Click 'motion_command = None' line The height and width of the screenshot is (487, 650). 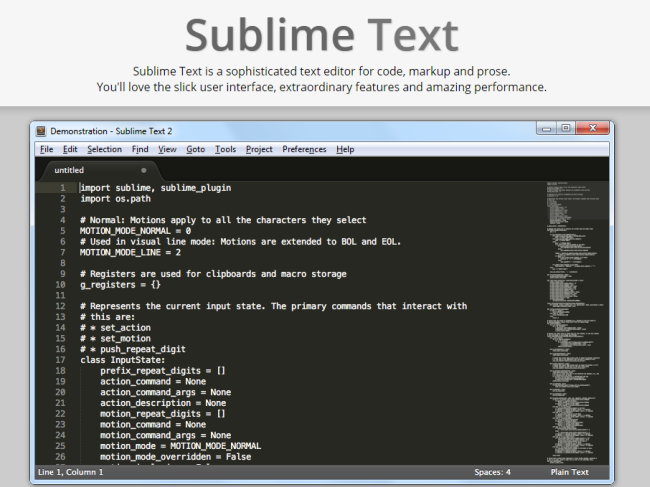[x=153, y=425]
